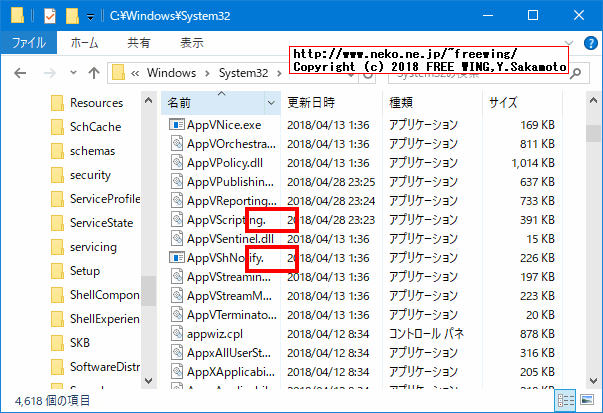
Task: Click the AppVPolicy.dll file icon
Action: pos(177,163)
